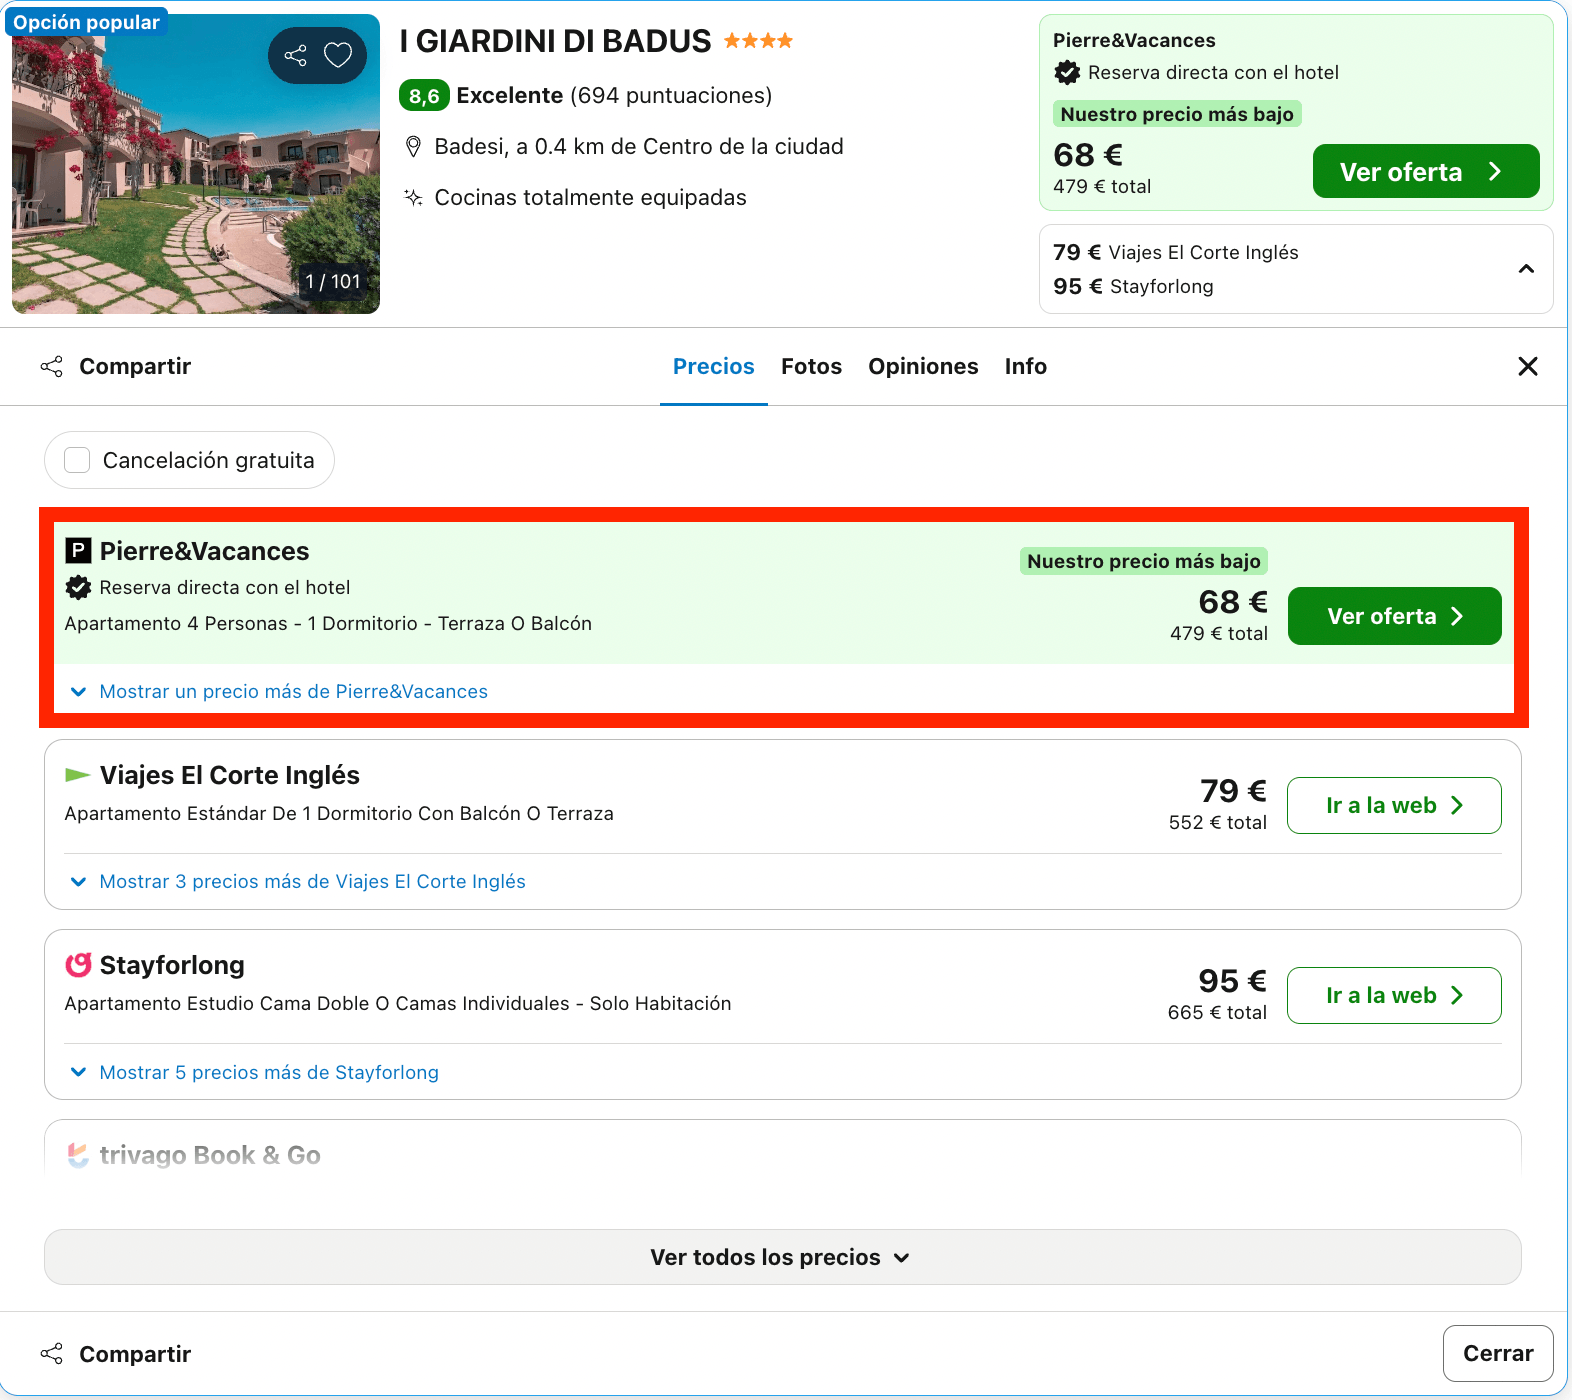
Task: Expand Ver todos los precios
Action: coord(782,1257)
